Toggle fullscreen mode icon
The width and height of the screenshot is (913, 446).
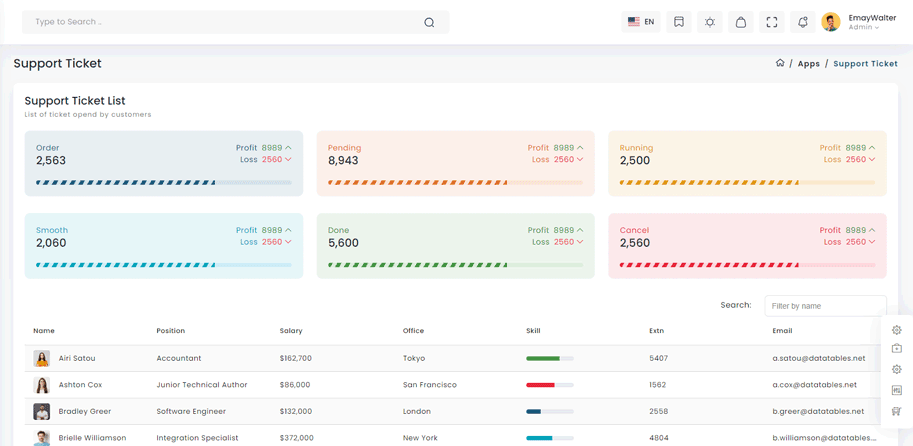coord(772,22)
